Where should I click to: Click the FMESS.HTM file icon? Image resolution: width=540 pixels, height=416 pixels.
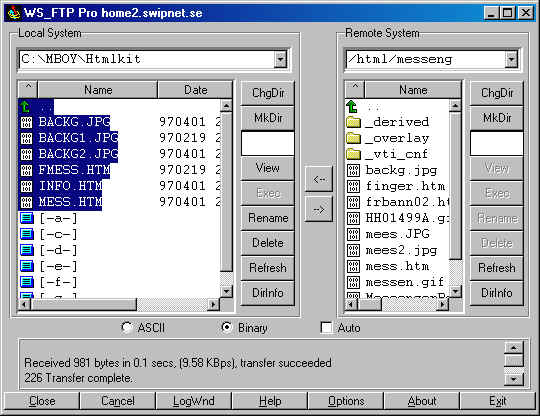point(26,170)
